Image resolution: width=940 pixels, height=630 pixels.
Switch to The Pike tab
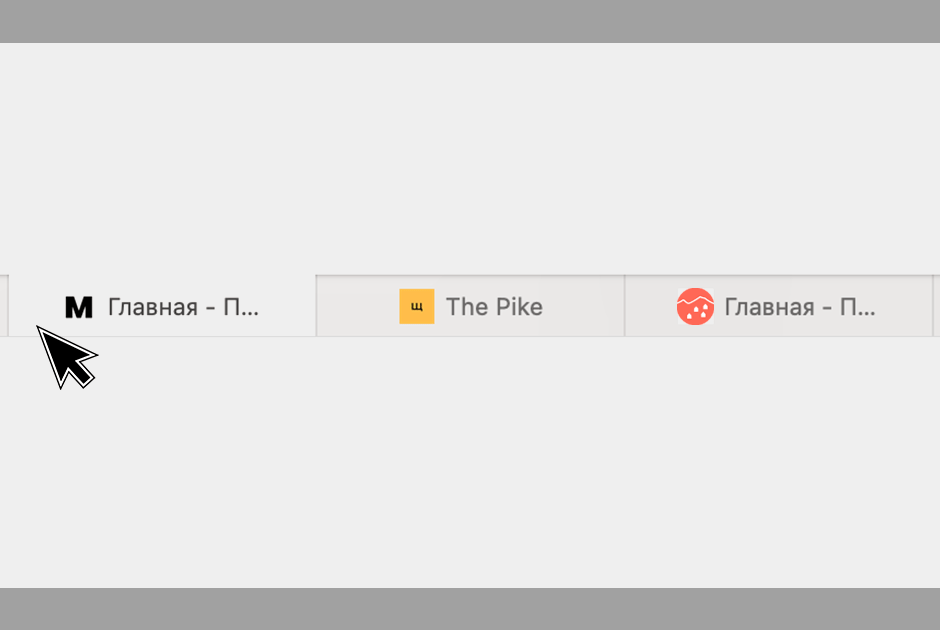coord(471,306)
